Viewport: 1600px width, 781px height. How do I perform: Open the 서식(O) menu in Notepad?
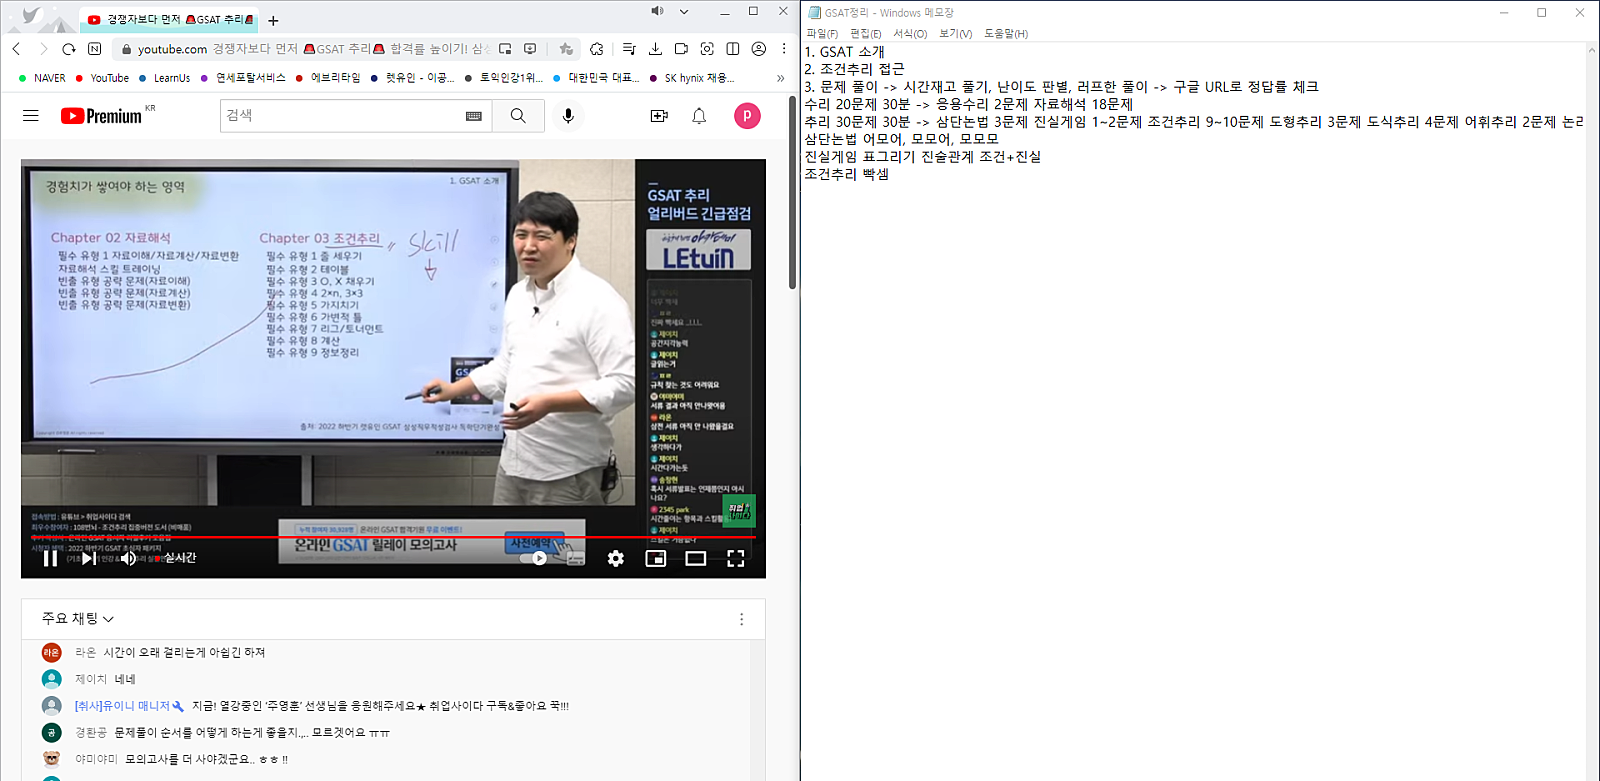click(x=910, y=34)
